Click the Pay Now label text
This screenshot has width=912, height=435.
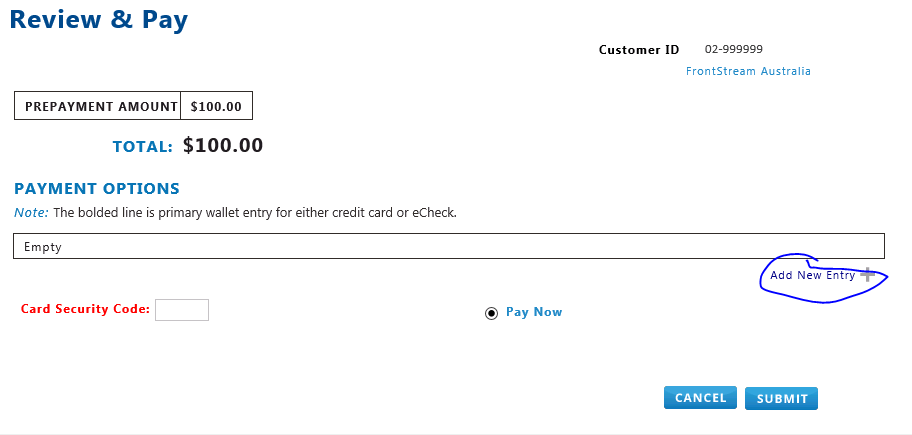tap(534, 312)
